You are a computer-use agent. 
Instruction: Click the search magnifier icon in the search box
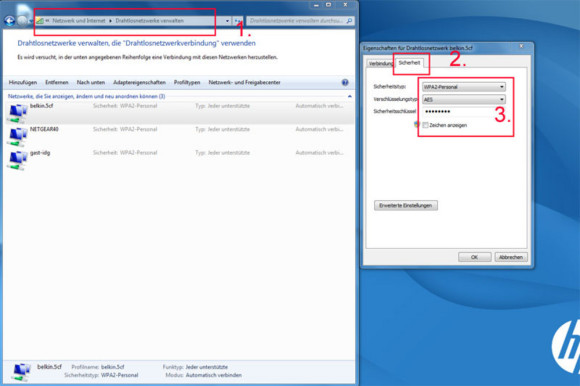[x=349, y=21]
